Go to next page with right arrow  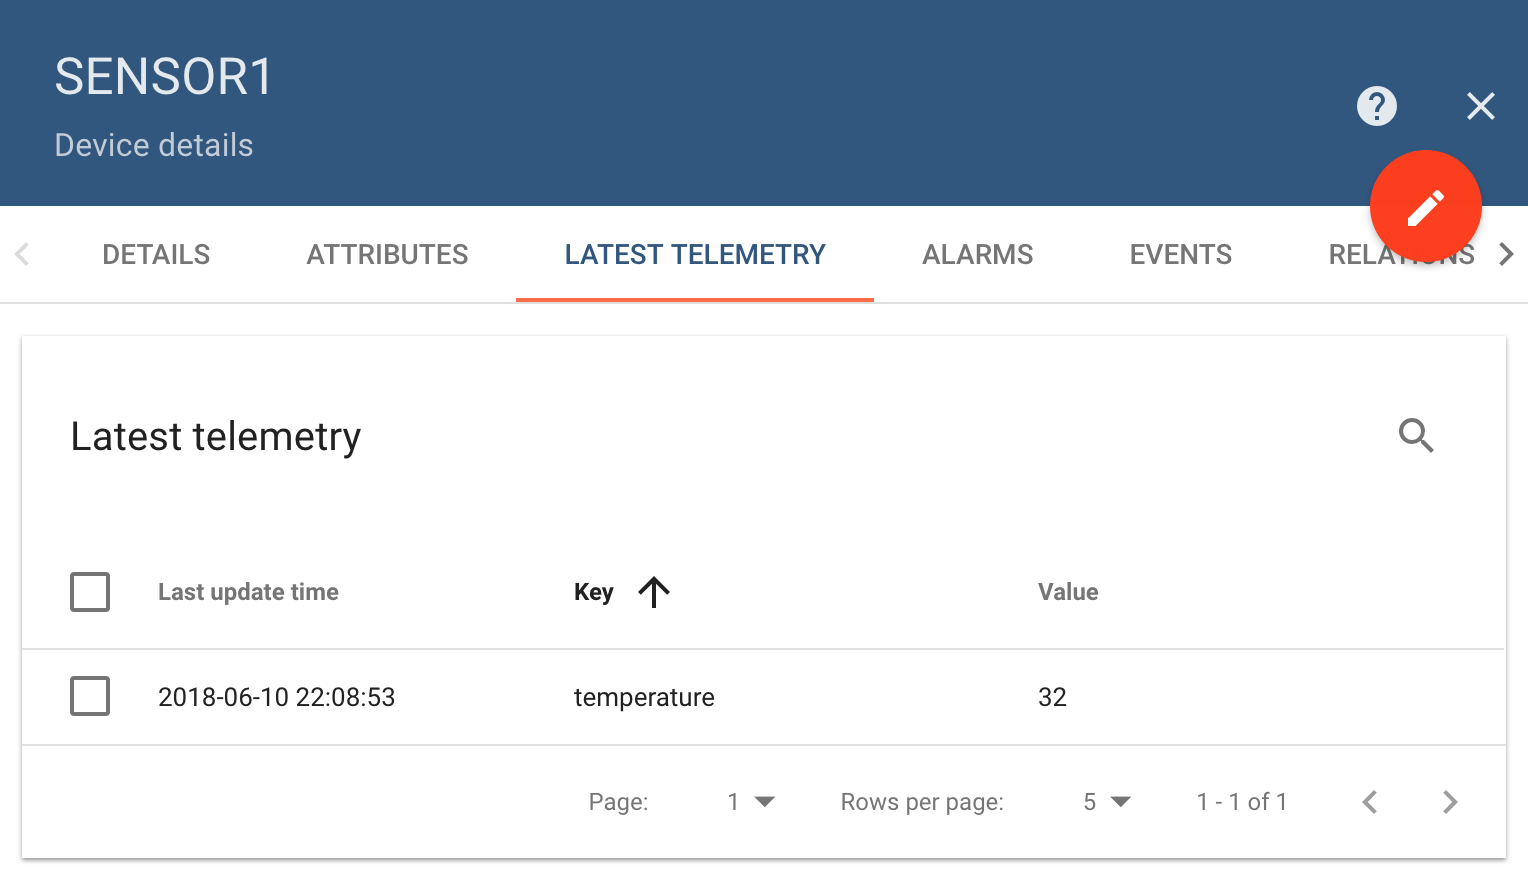pos(1450,801)
